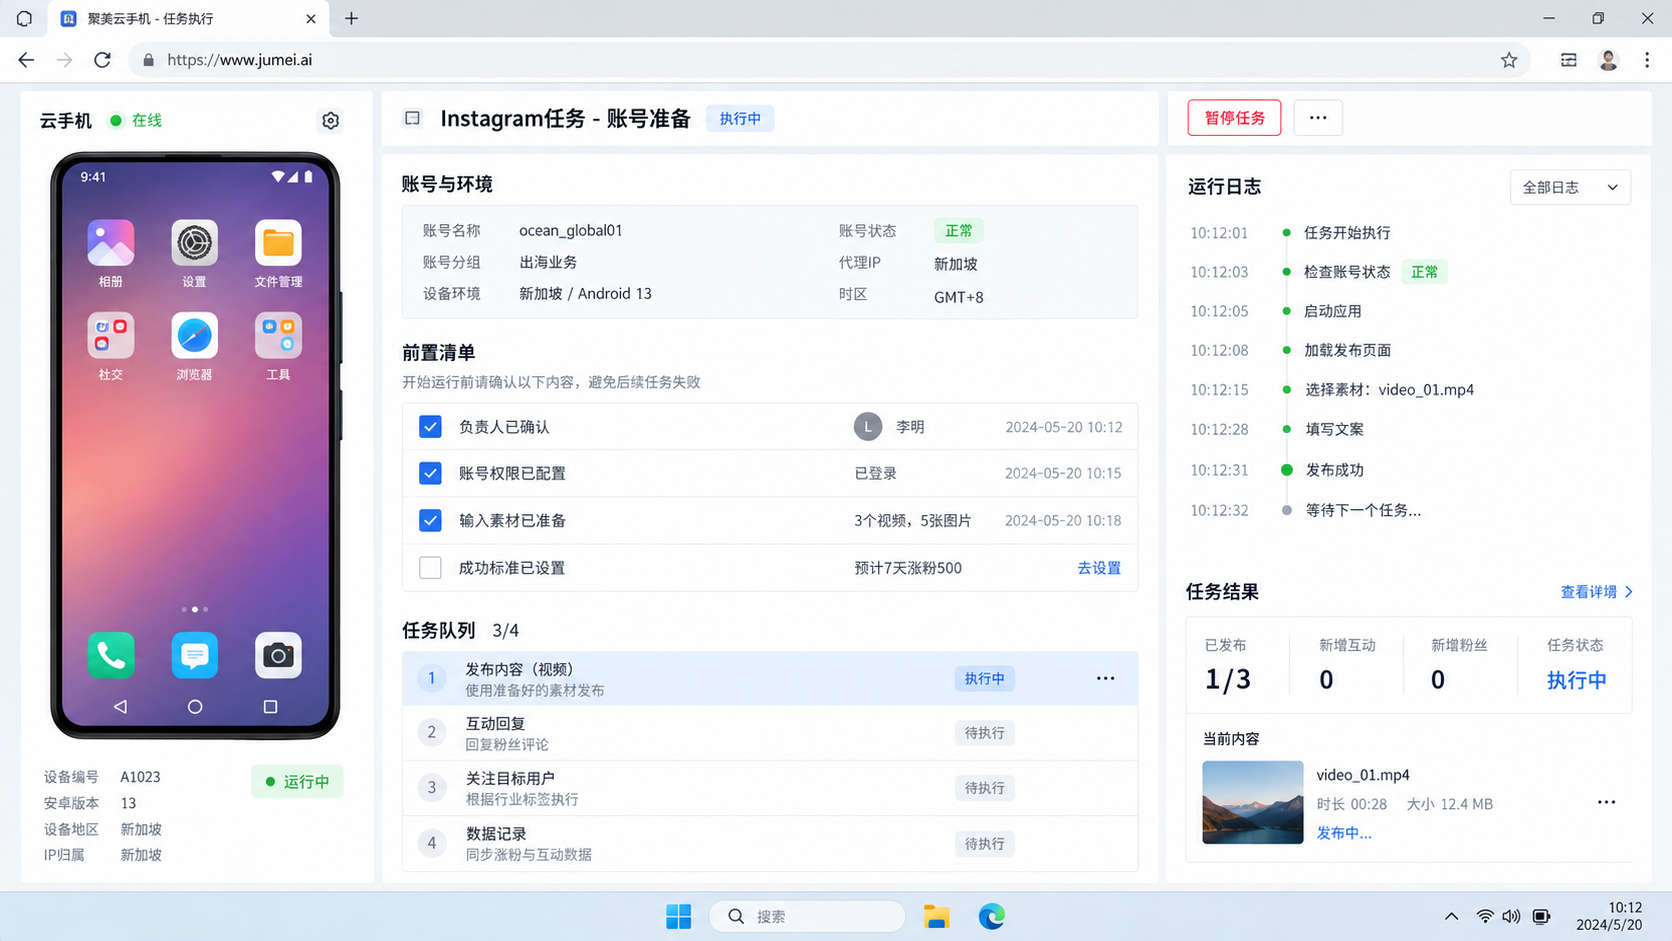The image size is (1672, 941).
Task: Tap the green phone dialer icon
Action: coord(111,655)
